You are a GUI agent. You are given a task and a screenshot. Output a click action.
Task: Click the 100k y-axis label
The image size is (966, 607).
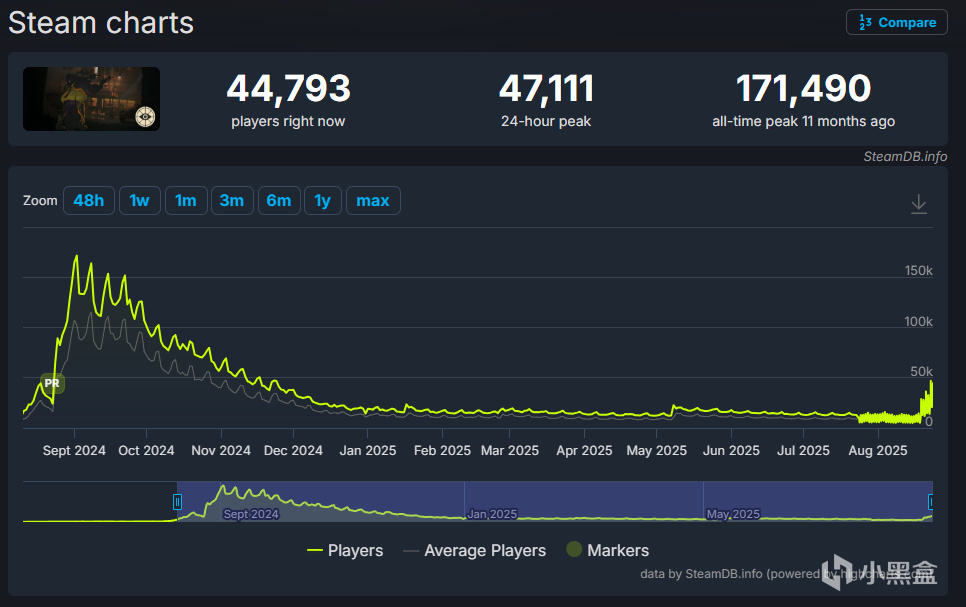(x=919, y=322)
